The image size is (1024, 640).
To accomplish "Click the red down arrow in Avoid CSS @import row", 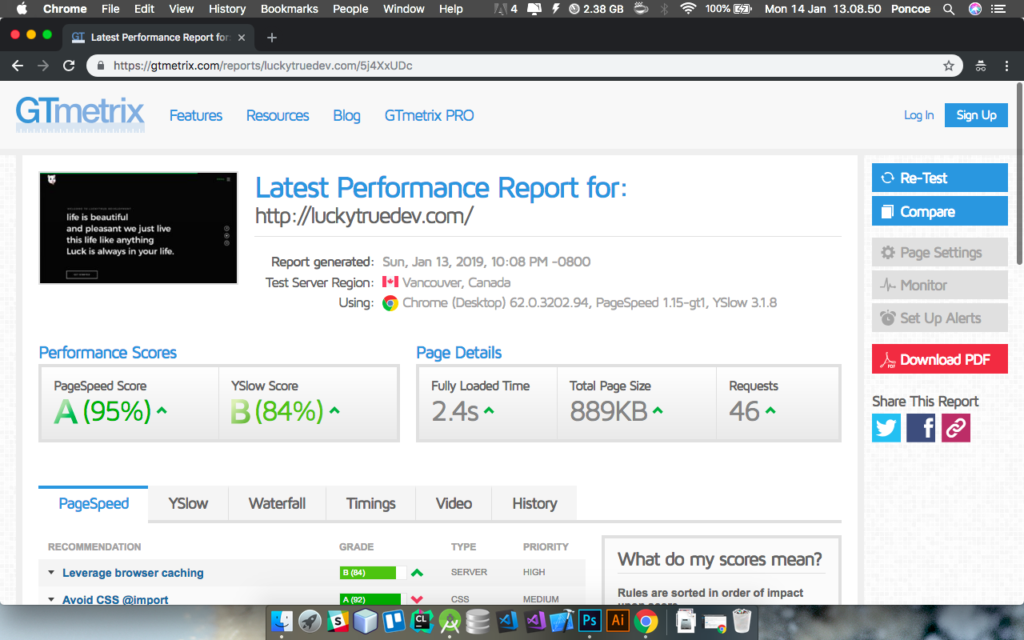I will pos(417,599).
